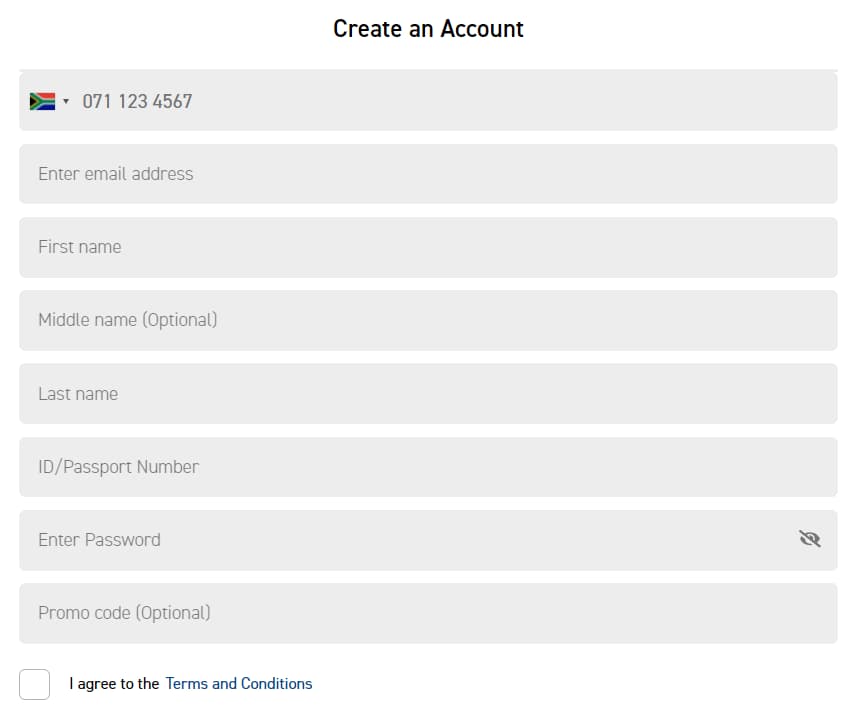Select the Promo code (Optional) field

point(428,613)
